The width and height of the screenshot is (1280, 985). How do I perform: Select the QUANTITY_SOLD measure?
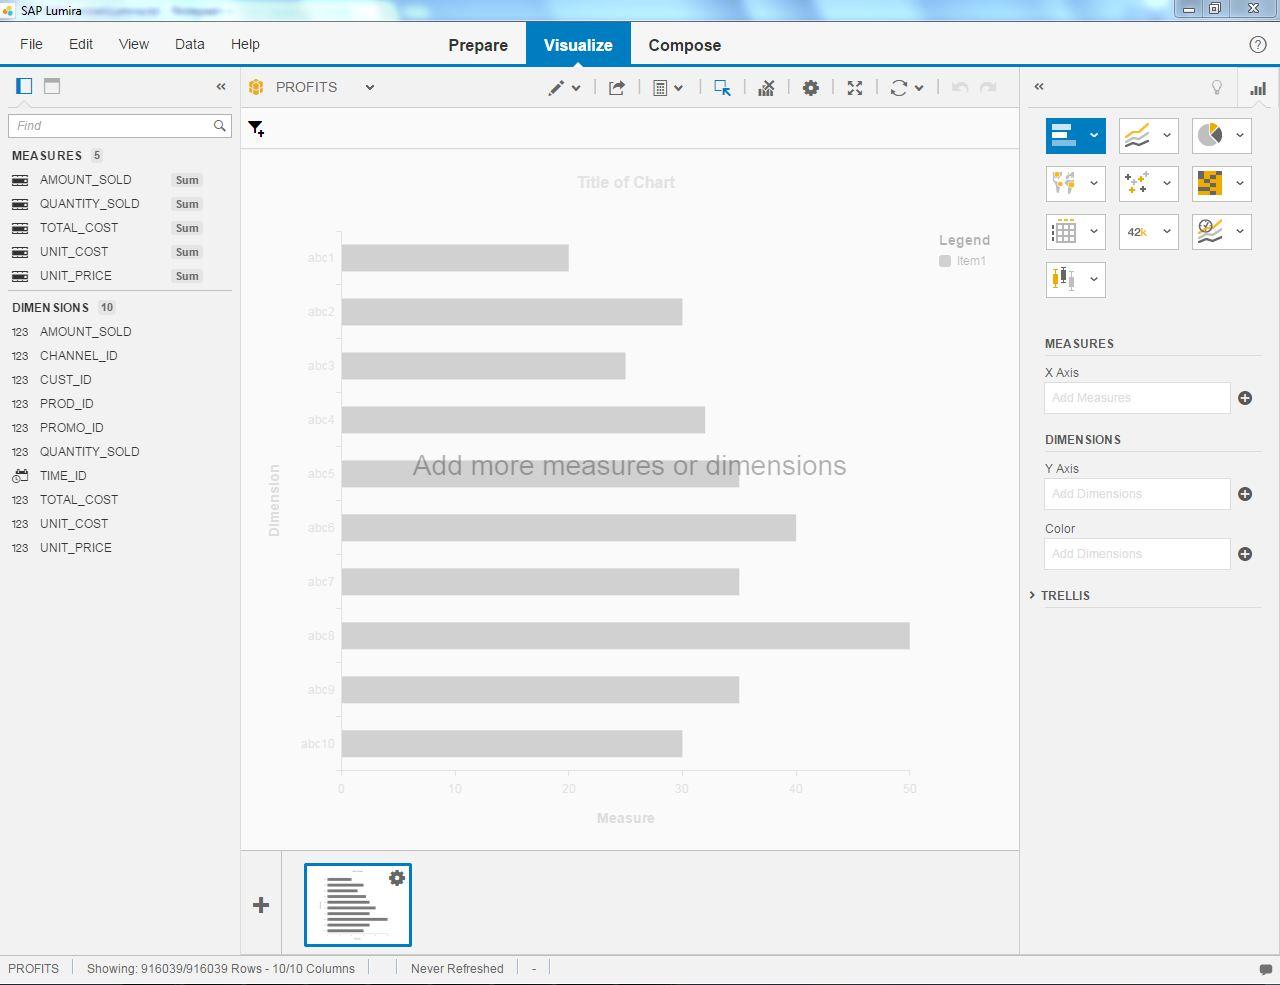(90, 204)
